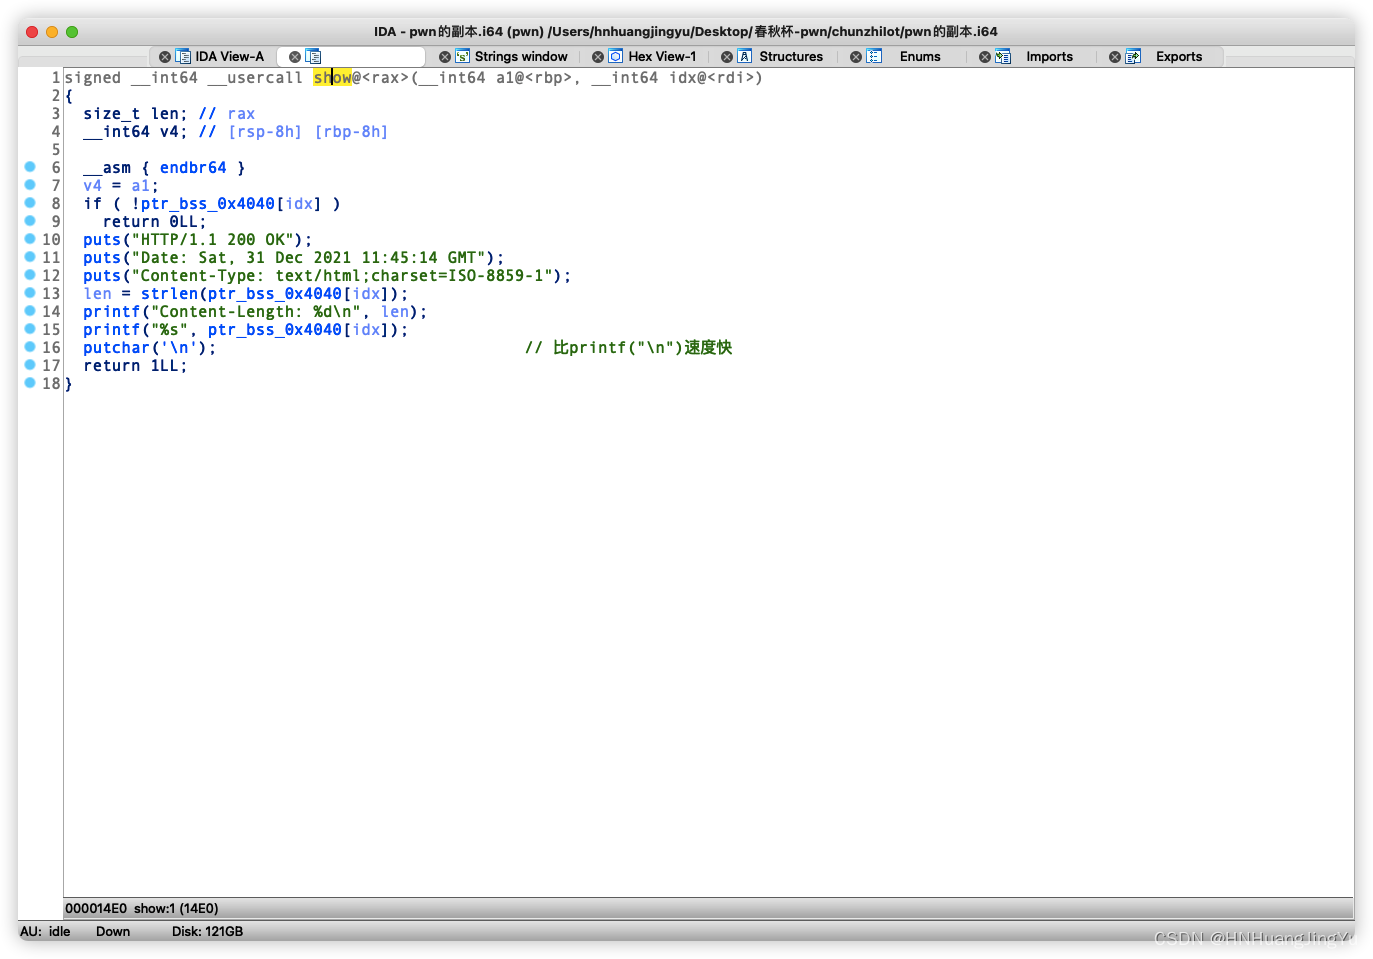Toggle breakpoint dot on line 14

click(30, 311)
